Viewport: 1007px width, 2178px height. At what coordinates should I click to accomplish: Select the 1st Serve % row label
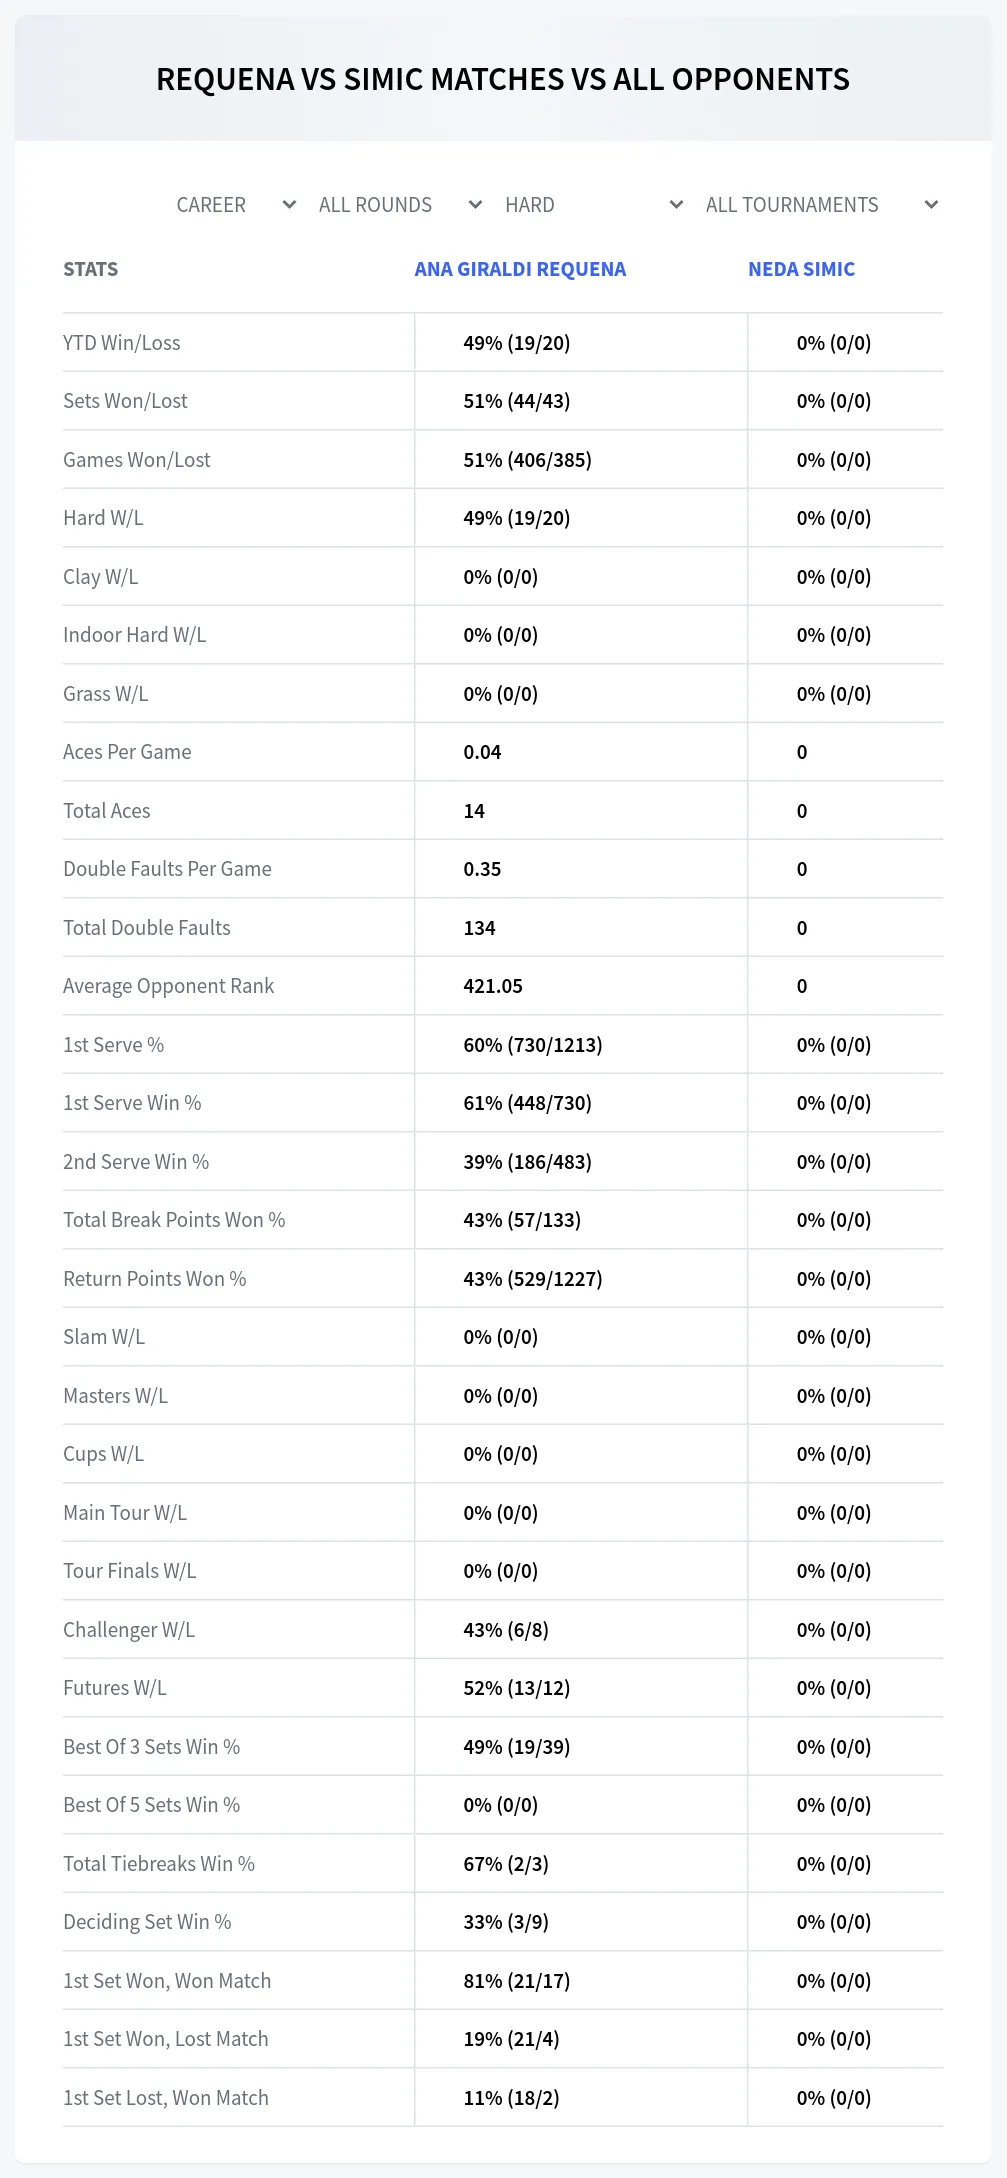[x=113, y=1045]
